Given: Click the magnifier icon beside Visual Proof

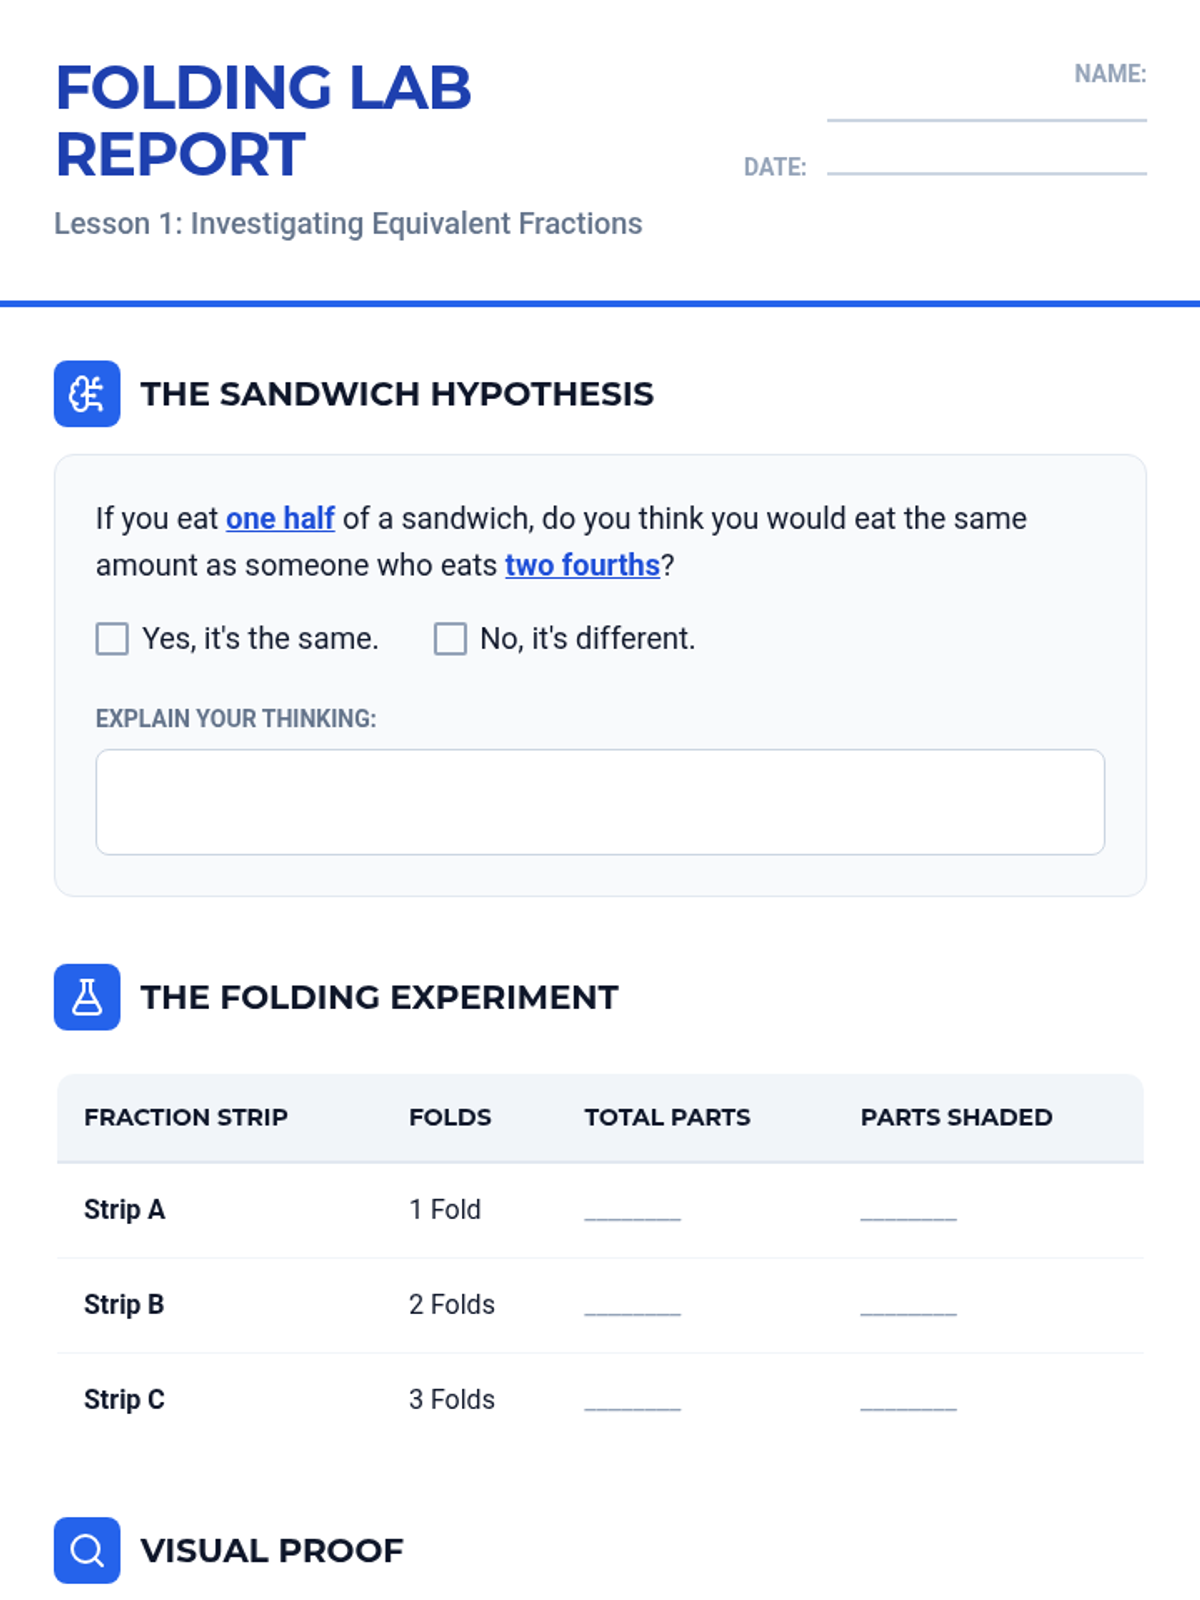Looking at the screenshot, I should (87, 1550).
